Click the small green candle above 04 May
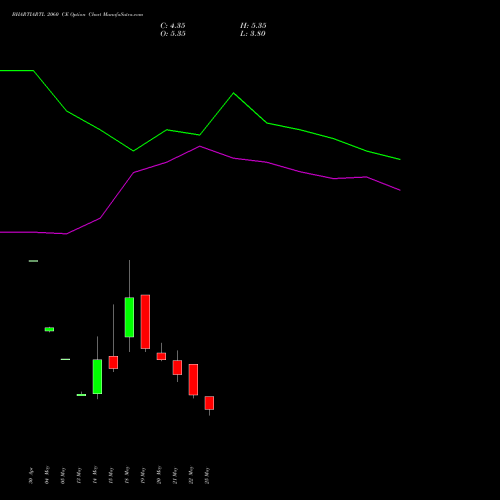This screenshot has height=500, width=500. tap(49, 329)
